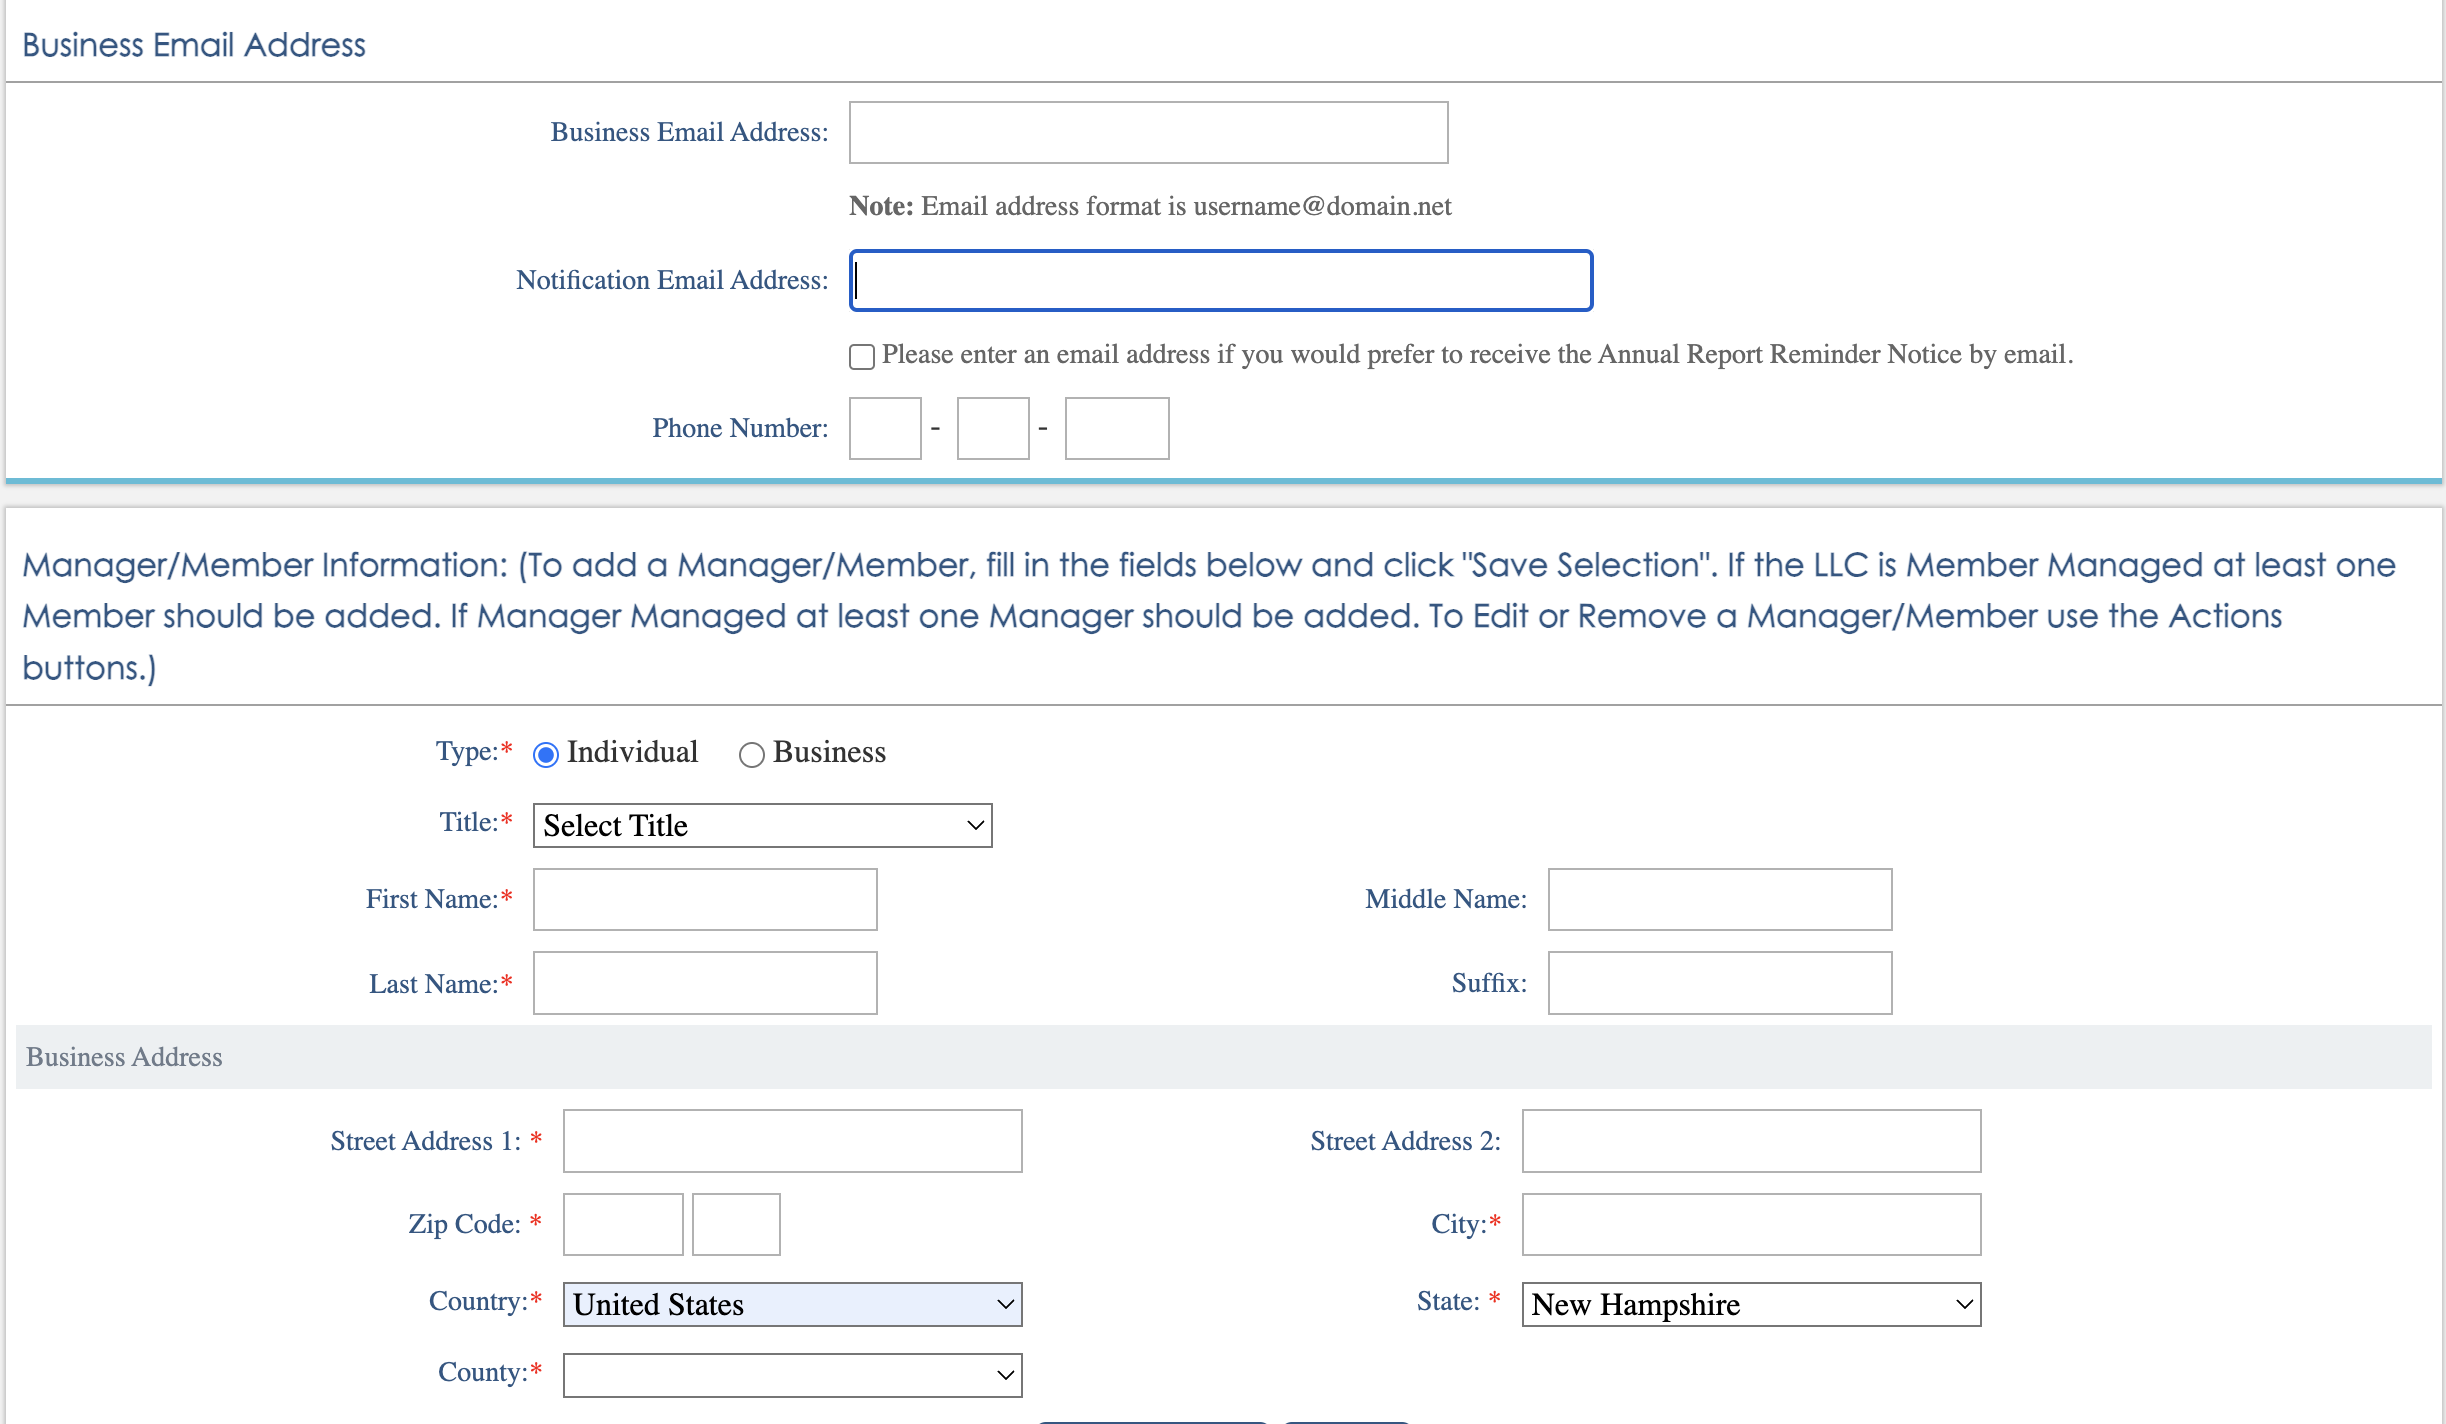Click the Street Address 1 input field
This screenshot has width=2446, height=1424.
pyautogui.click(x=792, y=1141)
